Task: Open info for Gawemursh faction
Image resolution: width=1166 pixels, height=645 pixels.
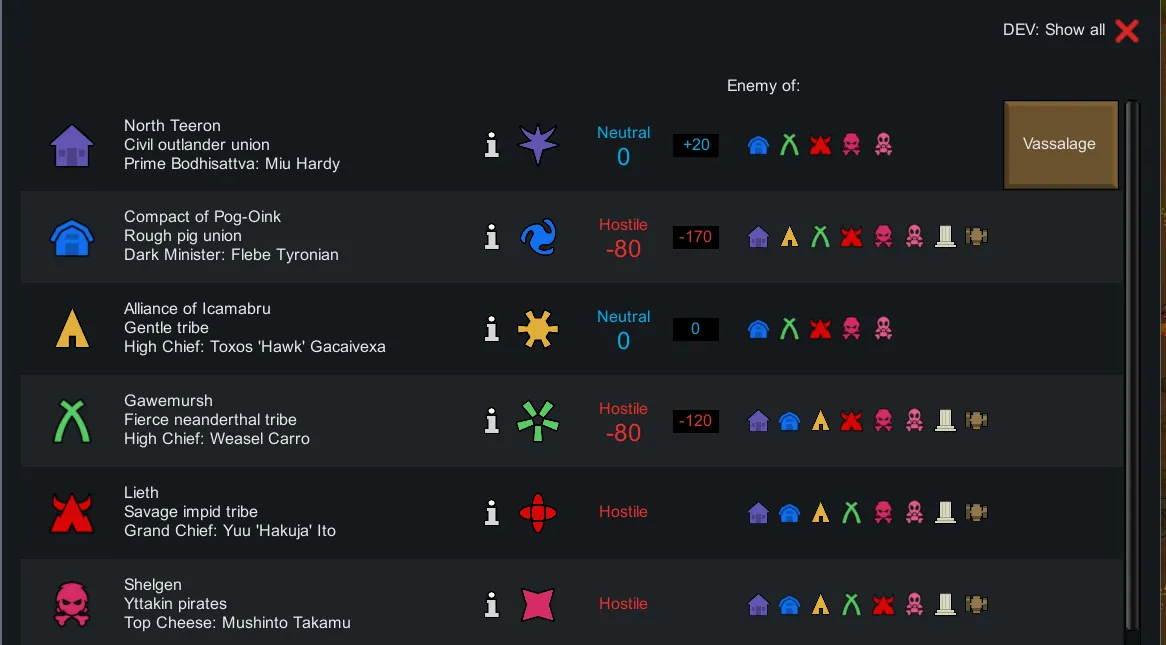Action: (491, 421)
